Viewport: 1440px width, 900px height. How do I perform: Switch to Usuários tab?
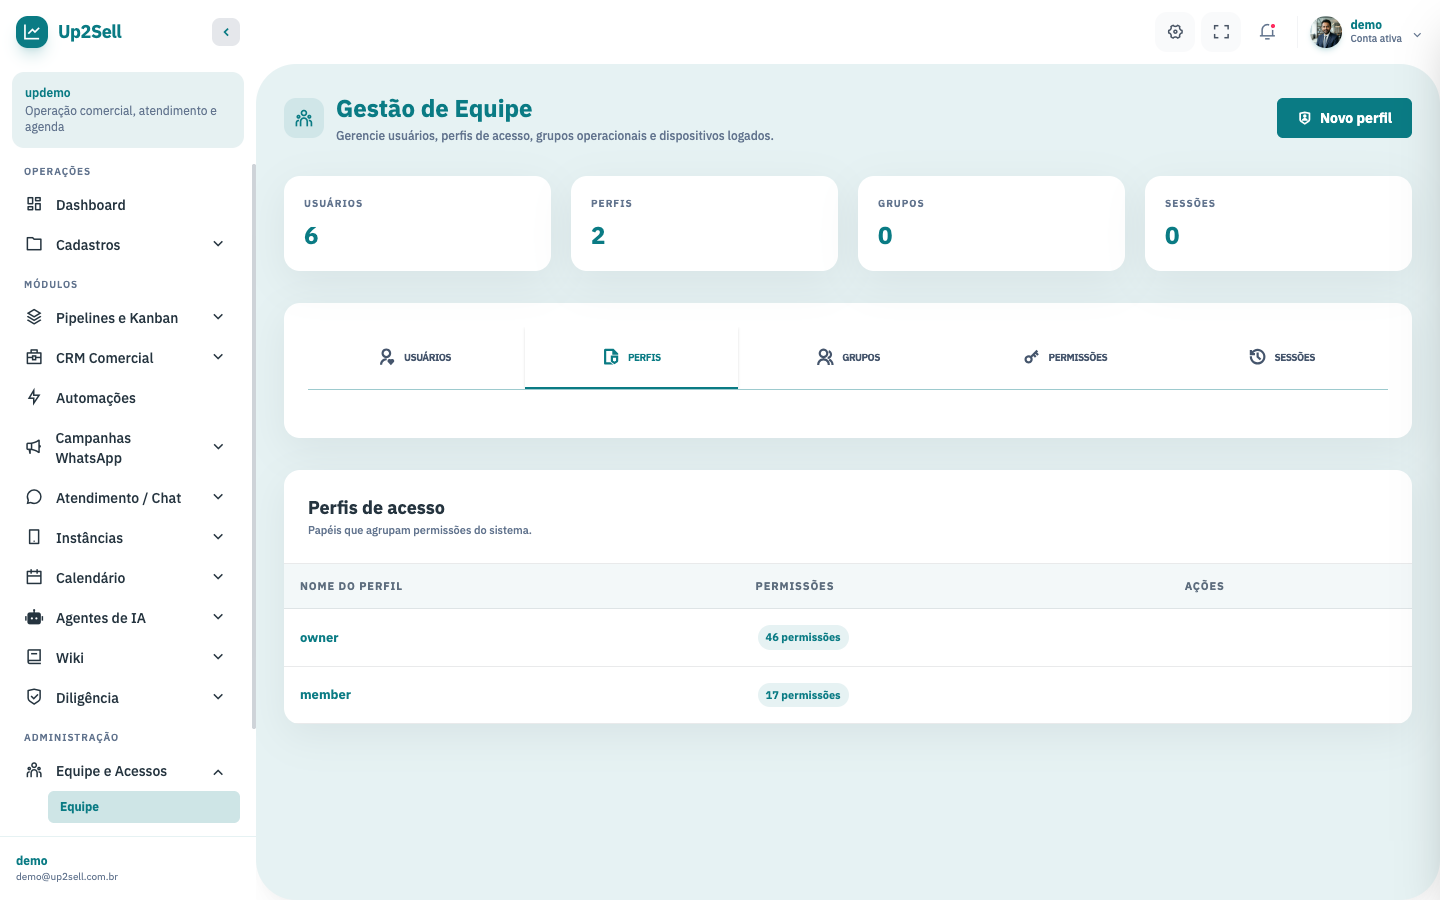point(416,357)
